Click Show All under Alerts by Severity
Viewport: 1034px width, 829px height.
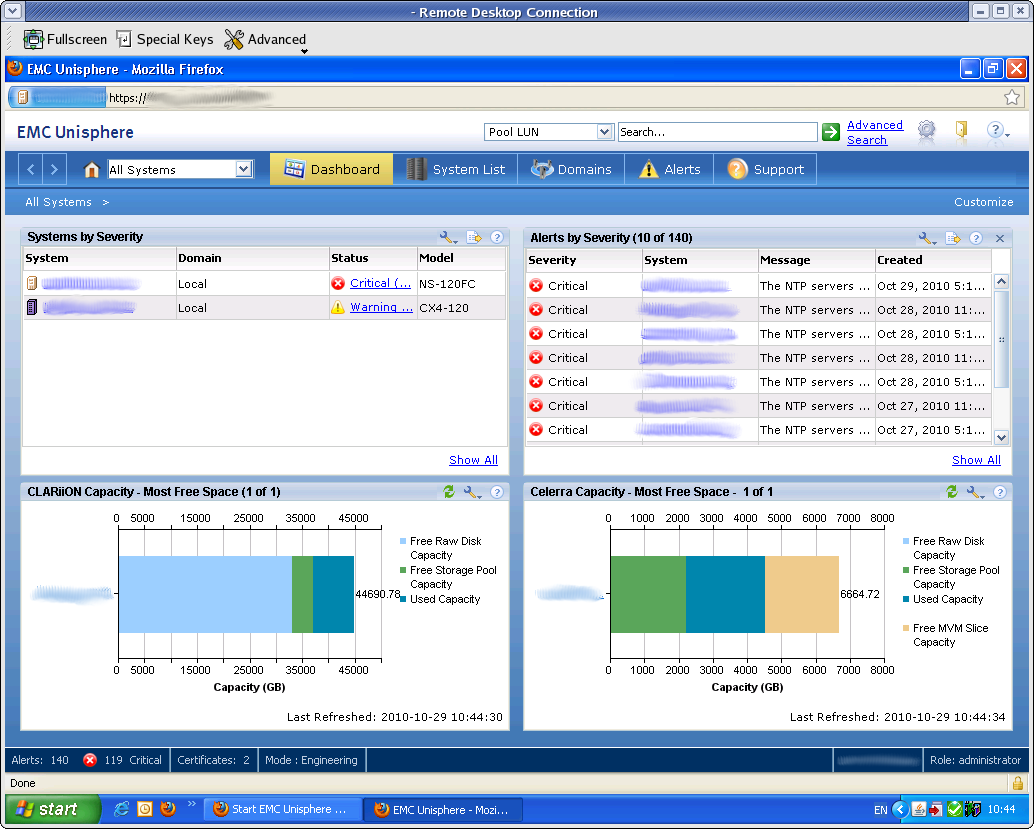click(976, 460)
